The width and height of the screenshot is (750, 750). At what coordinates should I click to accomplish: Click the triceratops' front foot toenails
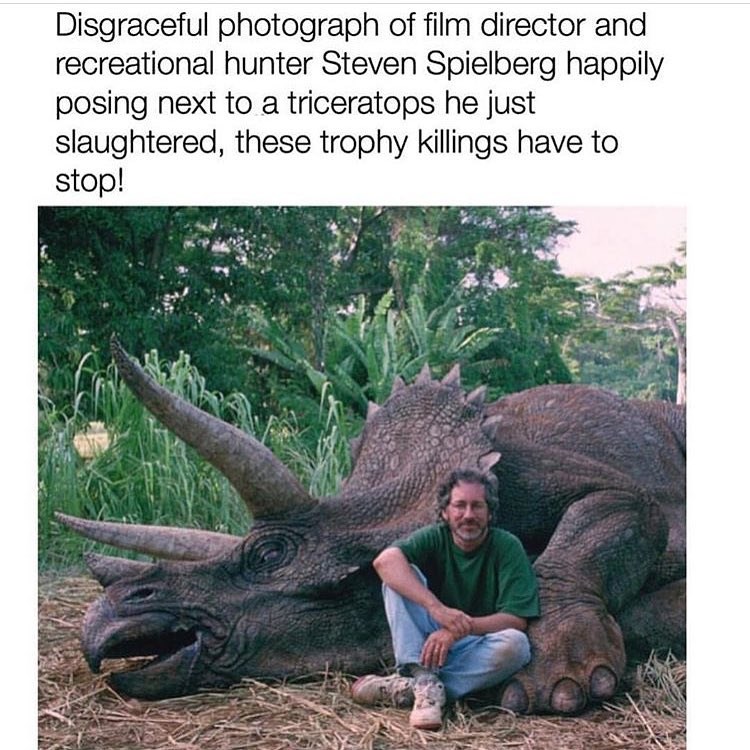click(560, 691)
